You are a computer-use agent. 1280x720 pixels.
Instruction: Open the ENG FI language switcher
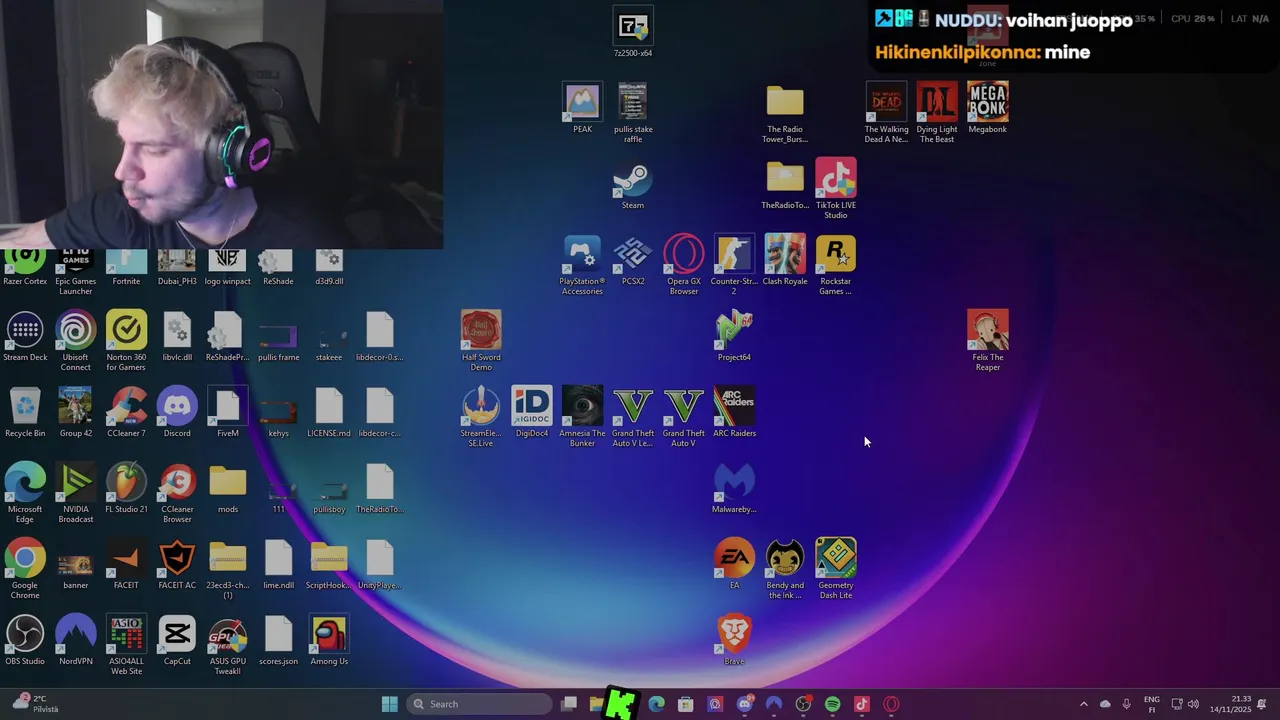coord(1151,704)
